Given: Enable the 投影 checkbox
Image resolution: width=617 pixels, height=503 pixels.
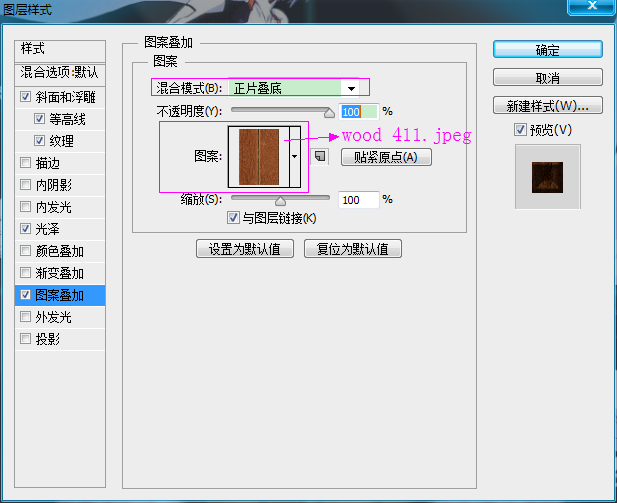Looking at the screenshot, I should pos(26,339).
